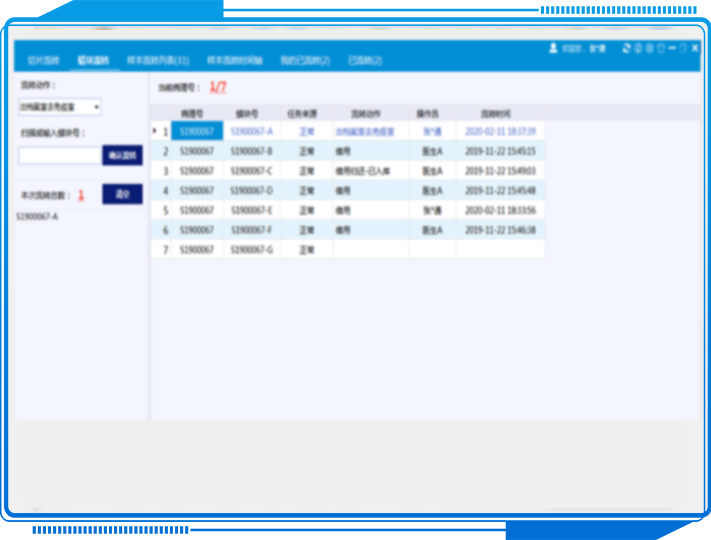Click the refresh icon in top-right toolbar

pos(626,48)
